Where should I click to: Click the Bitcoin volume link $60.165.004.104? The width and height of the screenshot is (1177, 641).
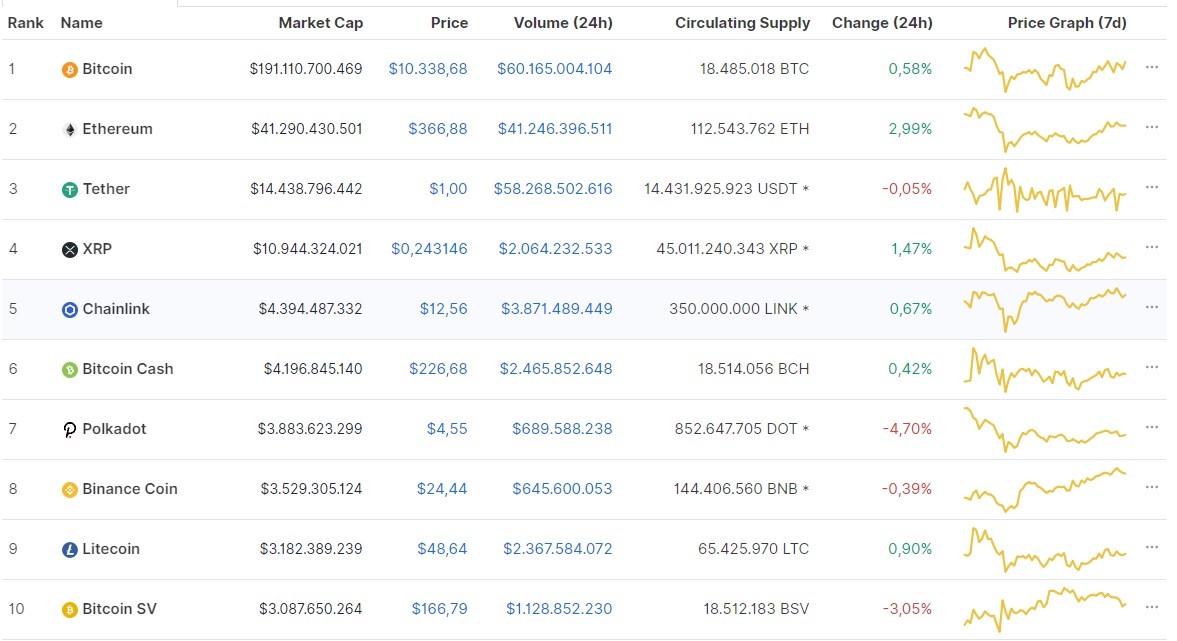tap(555, 69)
